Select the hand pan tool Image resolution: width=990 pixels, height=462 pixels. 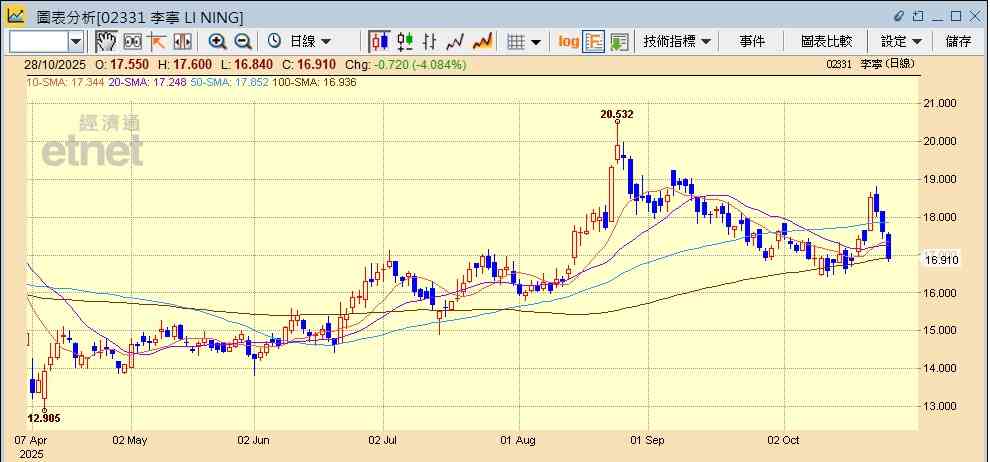(x=105, y=41)
